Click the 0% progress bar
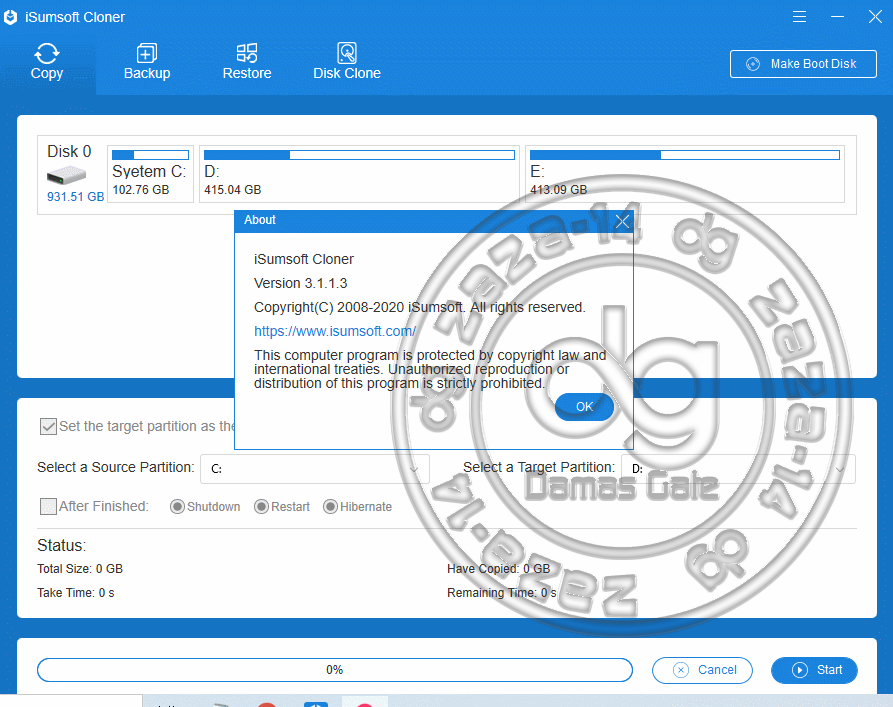This screenshot has height=707, width=893. (x=335, y=670)
